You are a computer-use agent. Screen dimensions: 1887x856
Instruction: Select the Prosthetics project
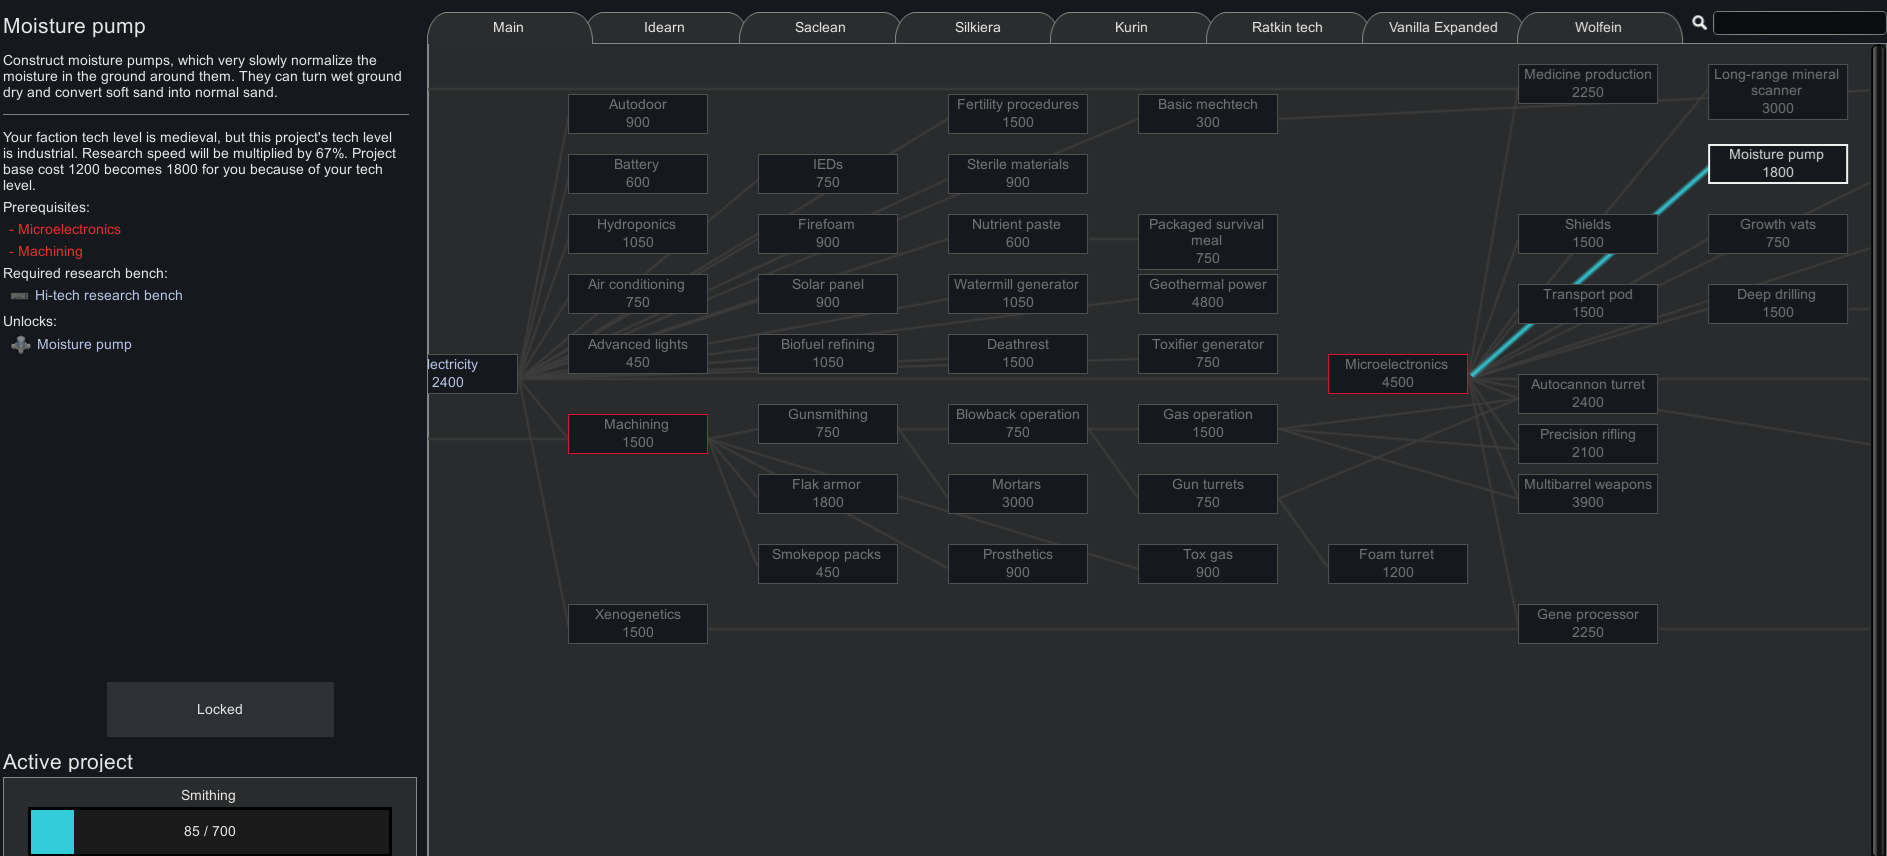1018,564
